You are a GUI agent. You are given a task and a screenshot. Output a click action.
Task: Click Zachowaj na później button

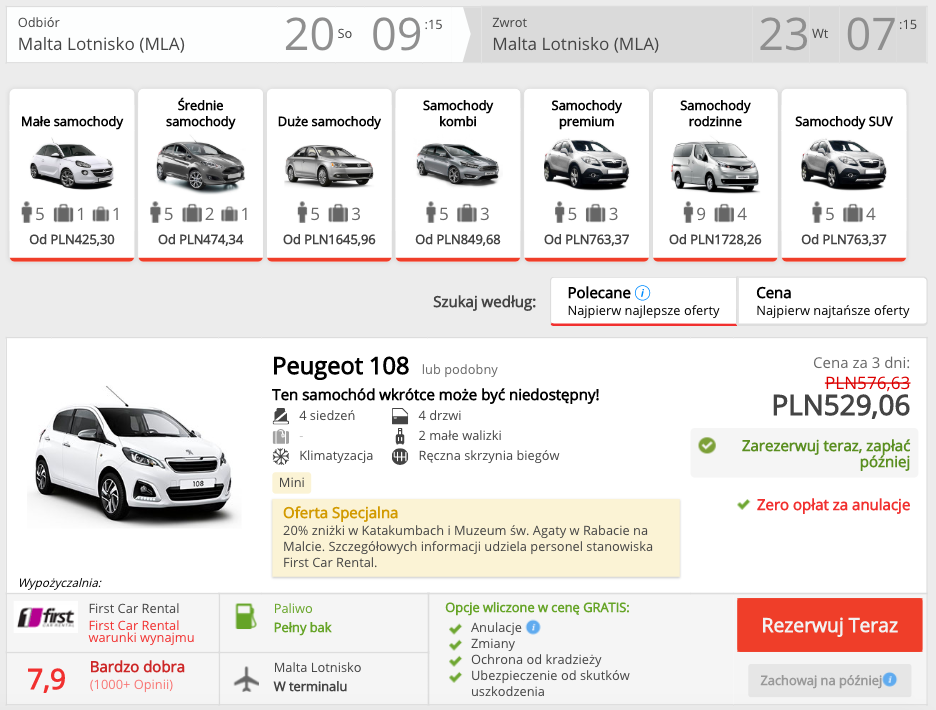(x=829, y=680)
